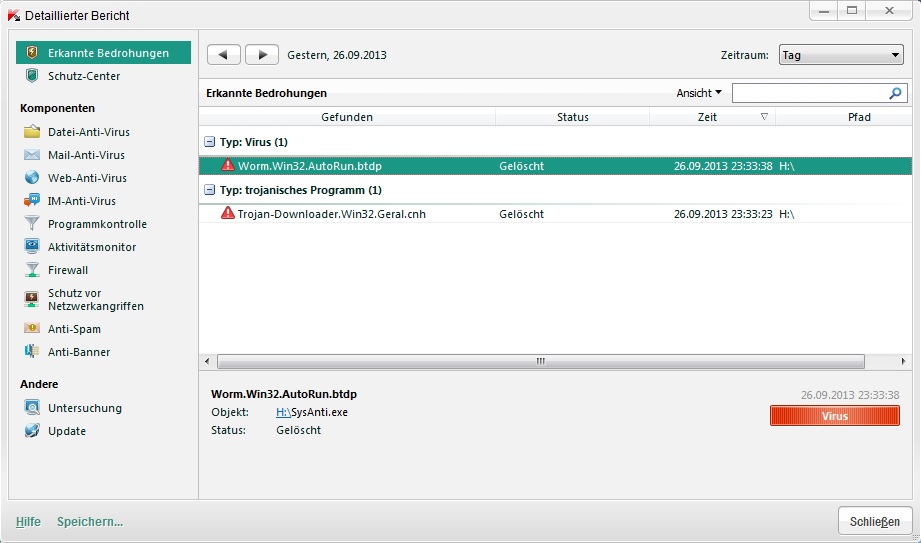921x543 pixels.
Task: Select the Trojan-Downloader.Win32.Geral.cnh row
Action: [555, 213]
